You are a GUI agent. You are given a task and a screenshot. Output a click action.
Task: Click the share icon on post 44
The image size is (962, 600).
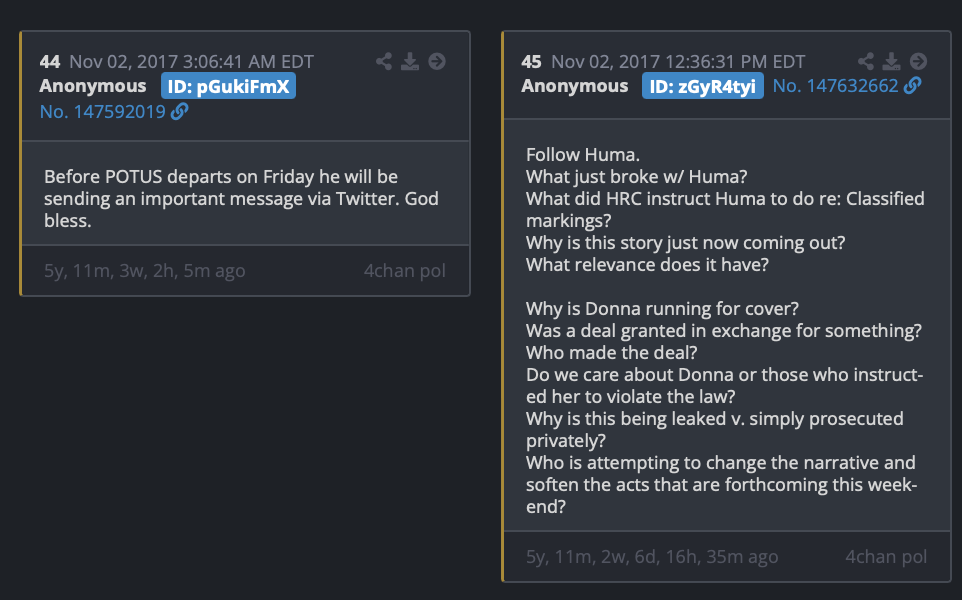click(384, 62)
